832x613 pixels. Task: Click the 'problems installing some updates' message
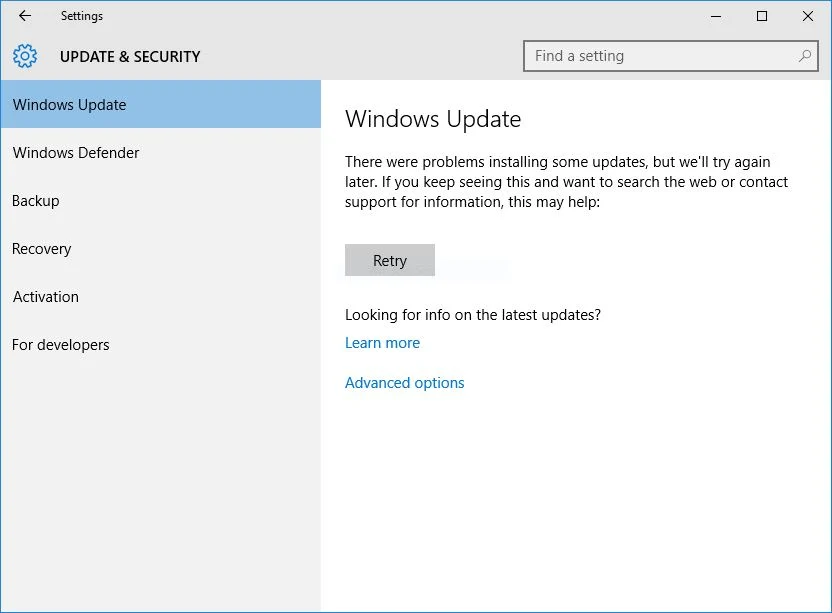coord(566,182)
